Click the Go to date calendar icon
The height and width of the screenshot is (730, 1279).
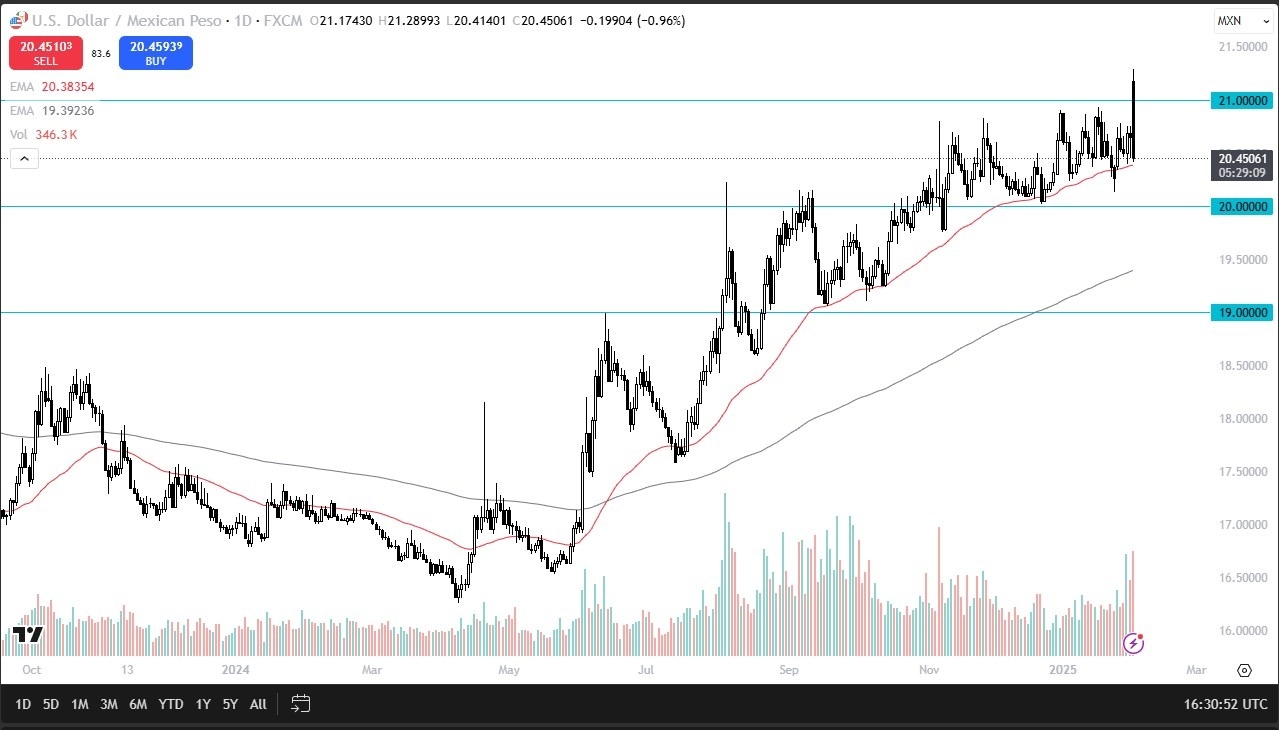(300, 704)
